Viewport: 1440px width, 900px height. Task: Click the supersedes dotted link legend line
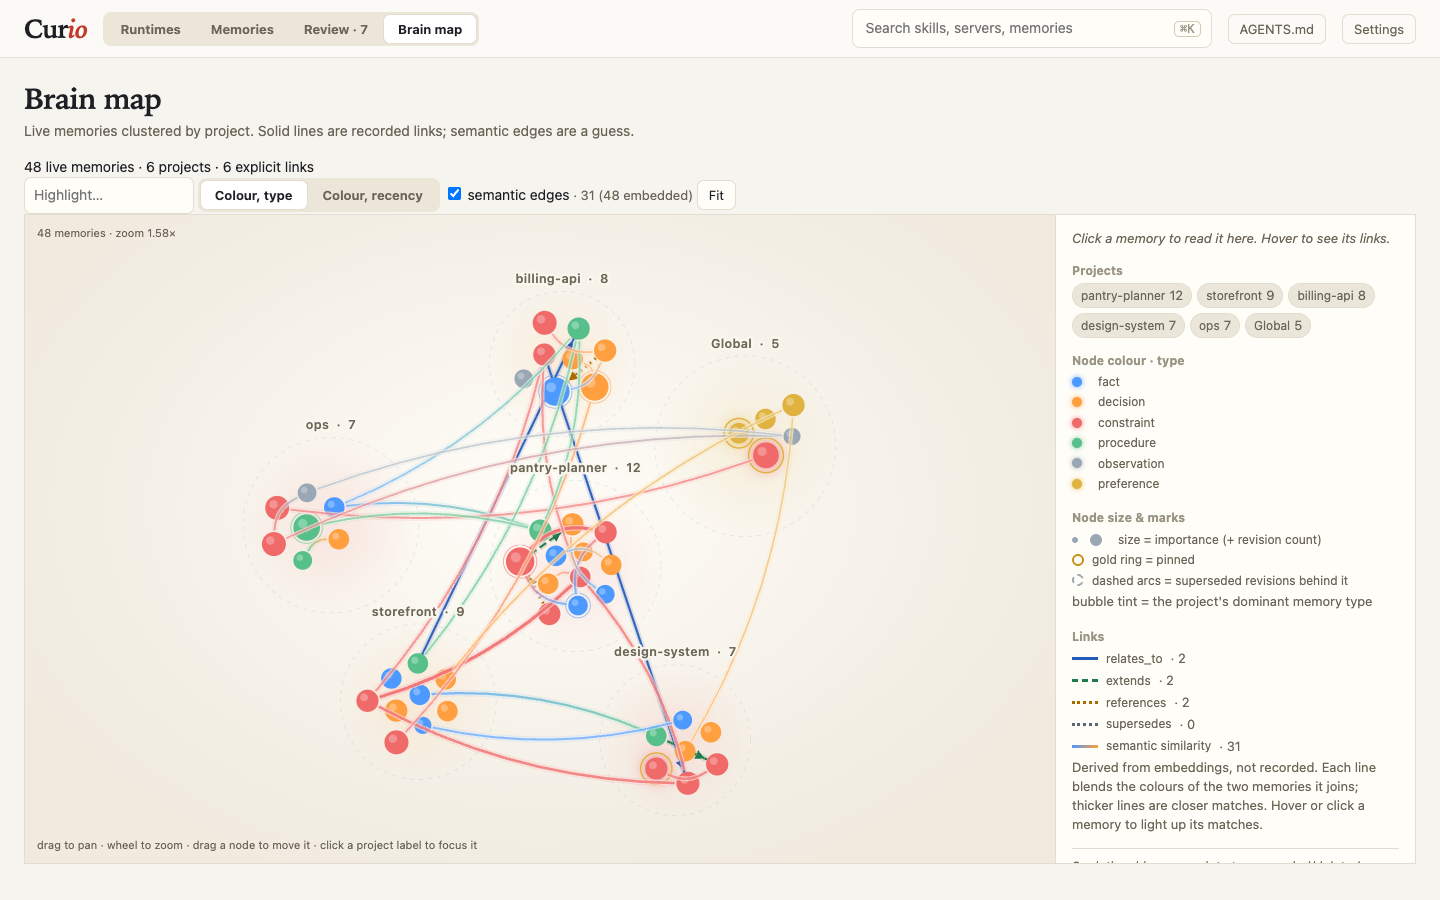[1085, 724]
